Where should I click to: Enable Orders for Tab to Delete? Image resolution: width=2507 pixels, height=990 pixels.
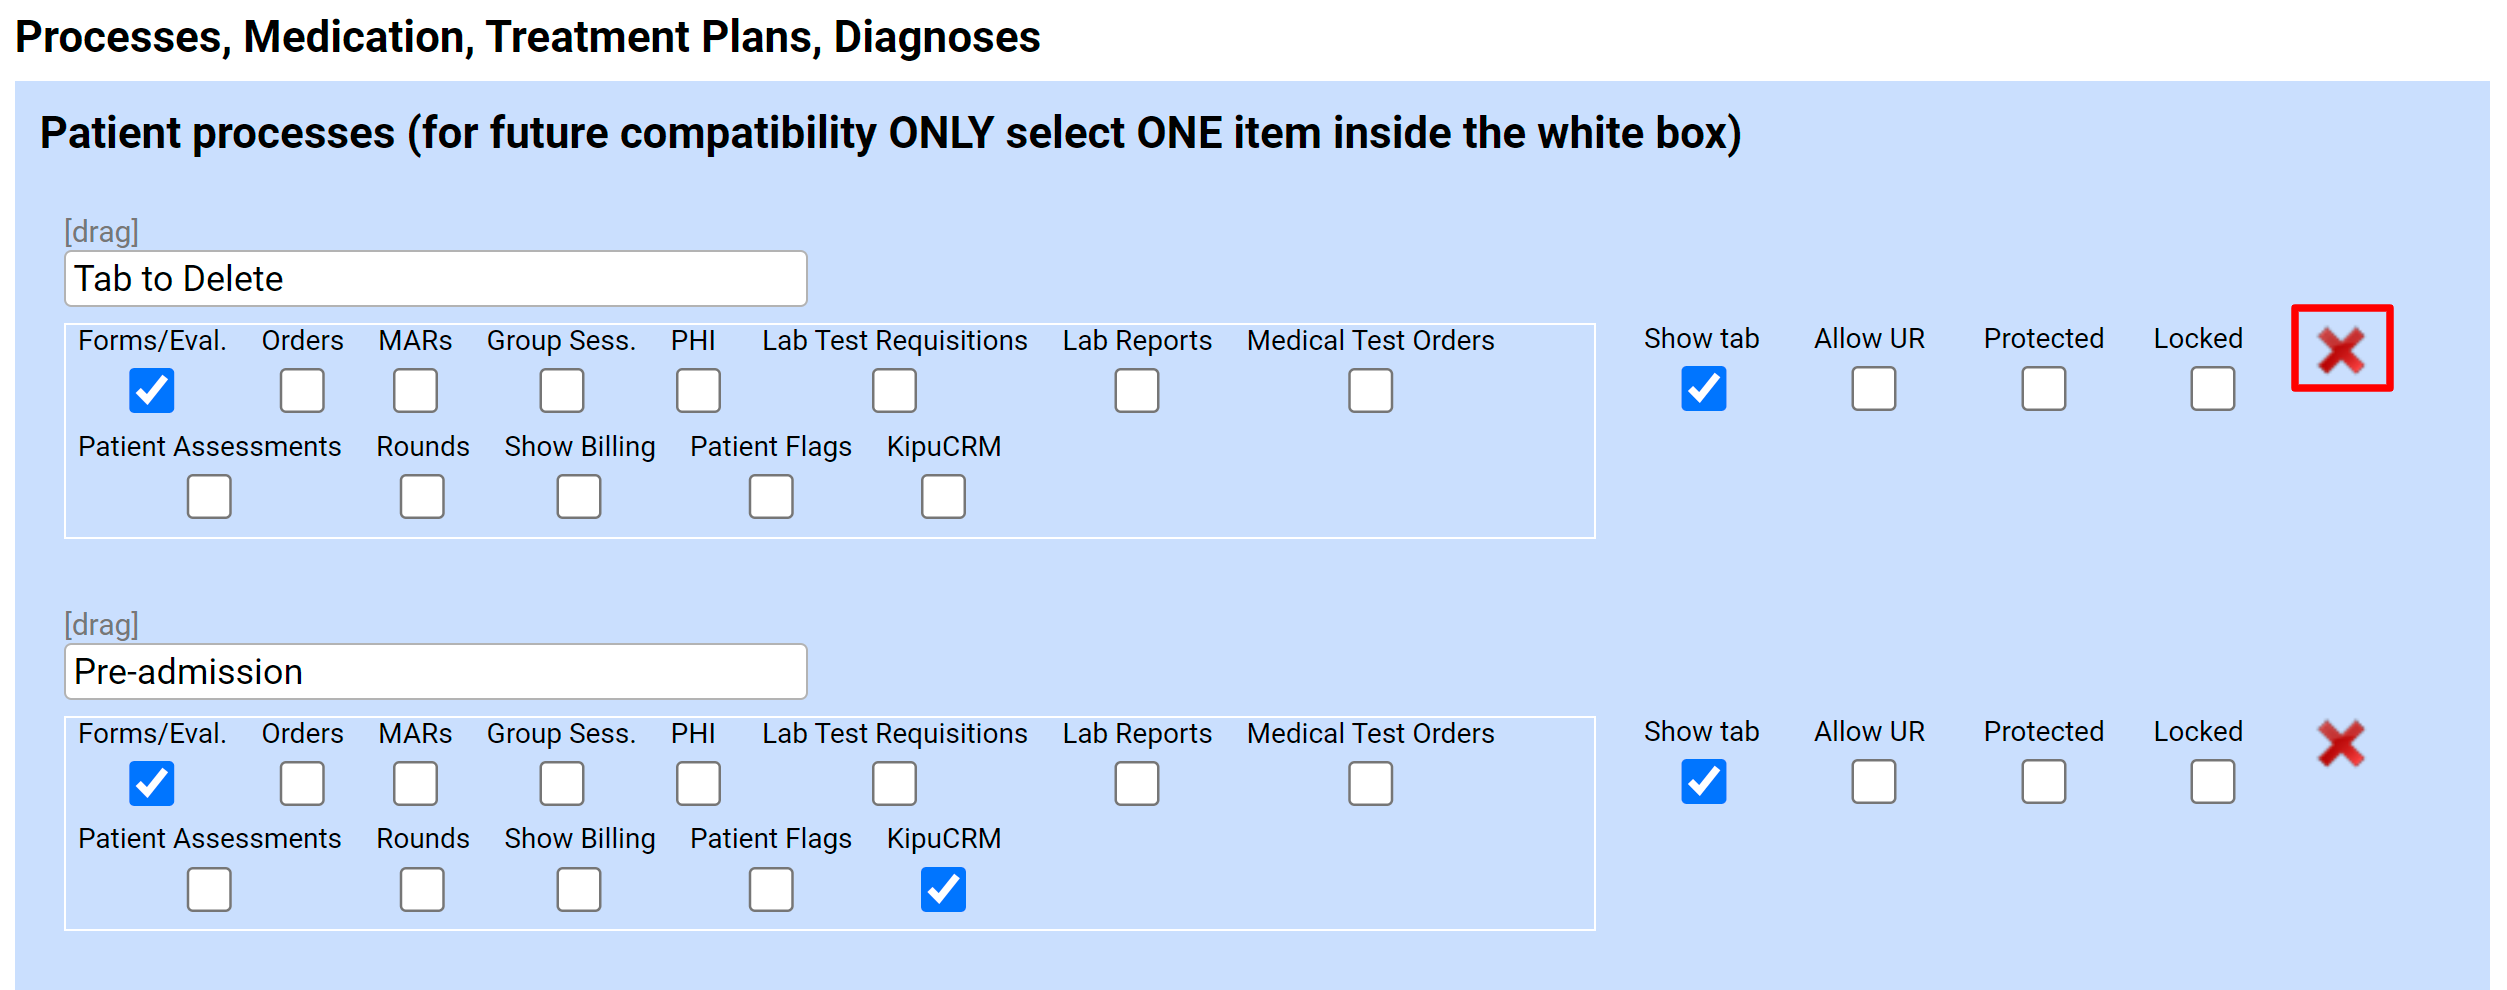(x=301, y=391)
